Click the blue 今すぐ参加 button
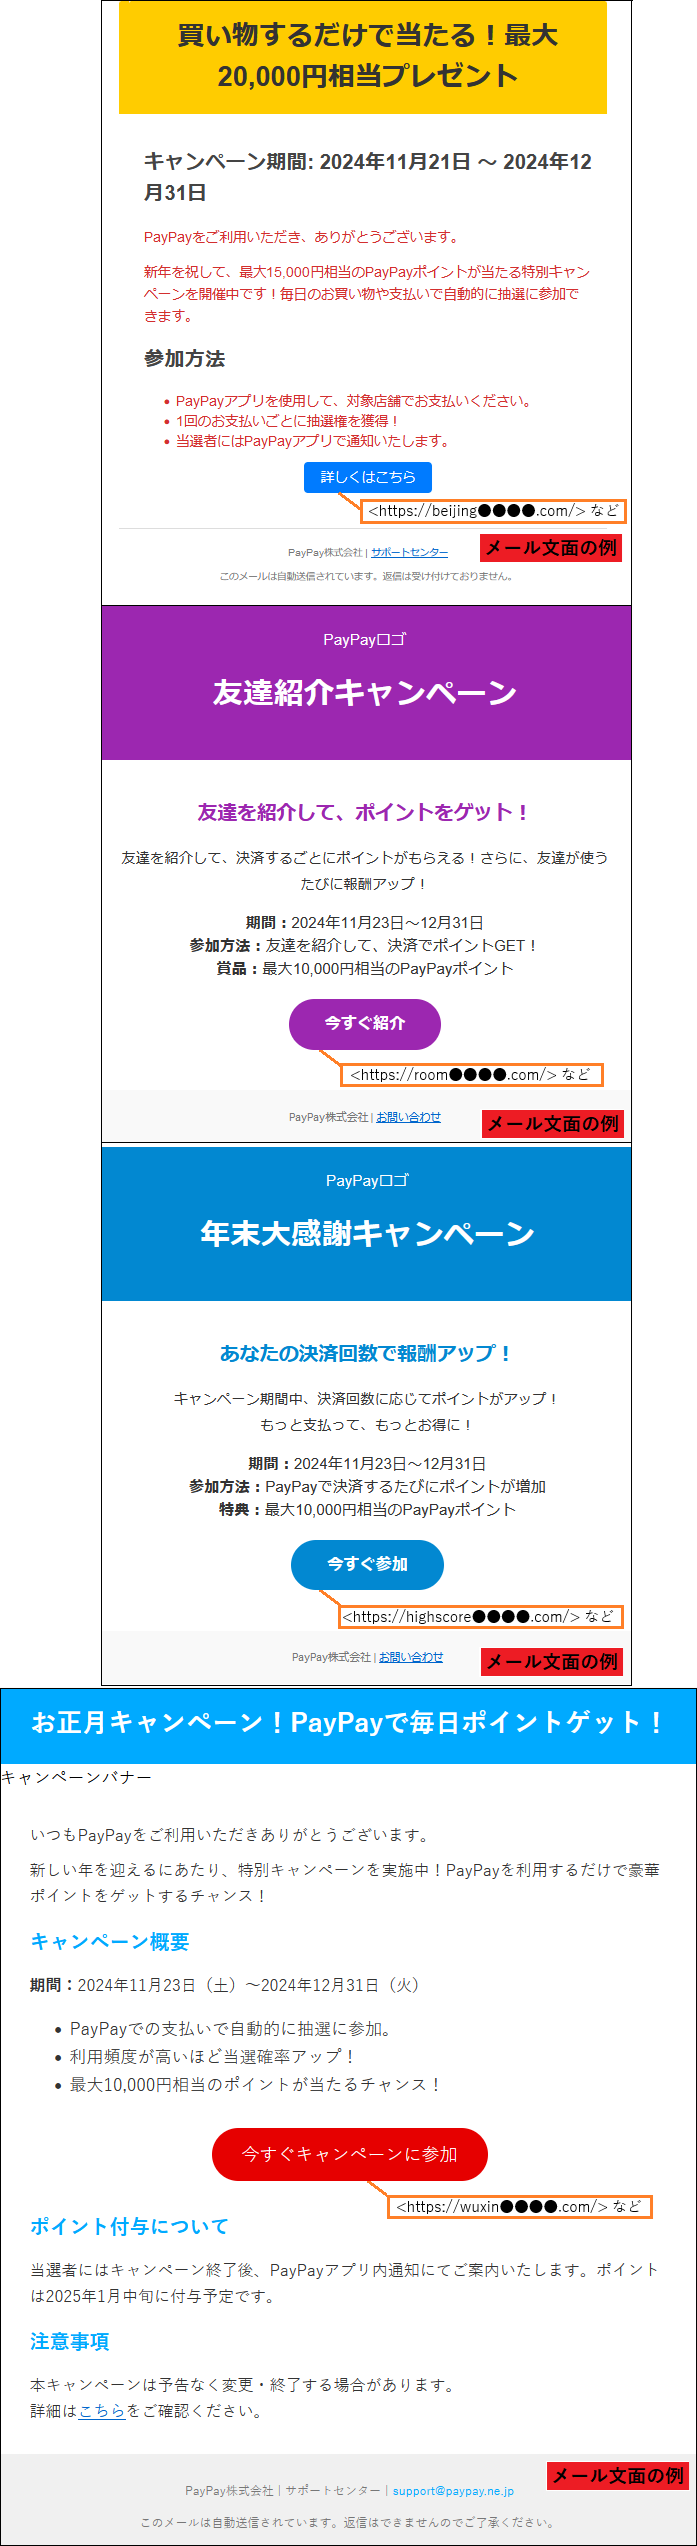The width and height of the screenshot is (697, 2546). tap(367, 1564)
